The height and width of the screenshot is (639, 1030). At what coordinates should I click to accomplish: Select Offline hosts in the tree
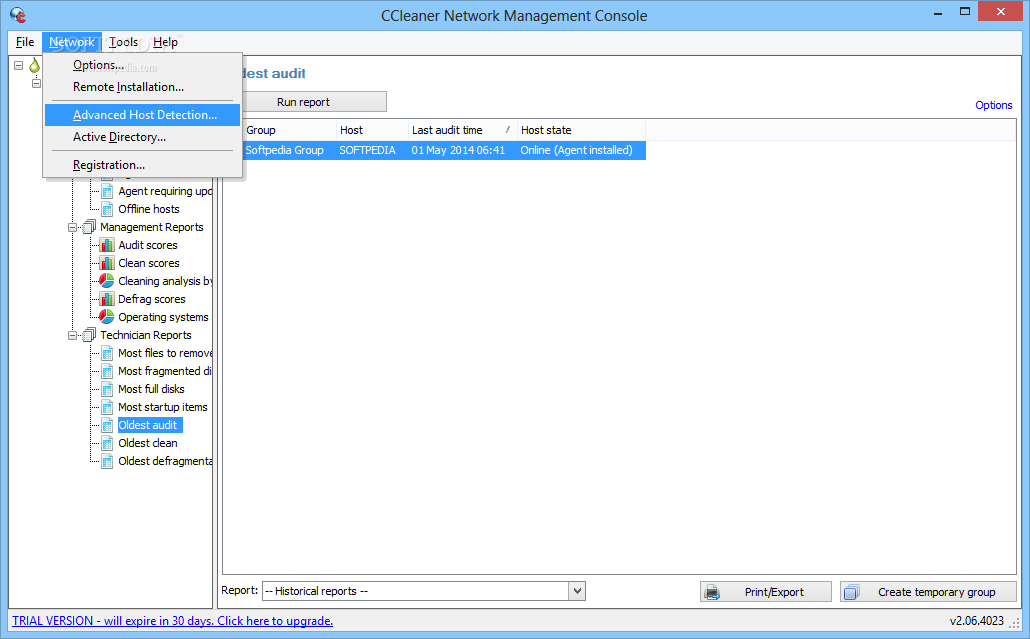[148, 209]
